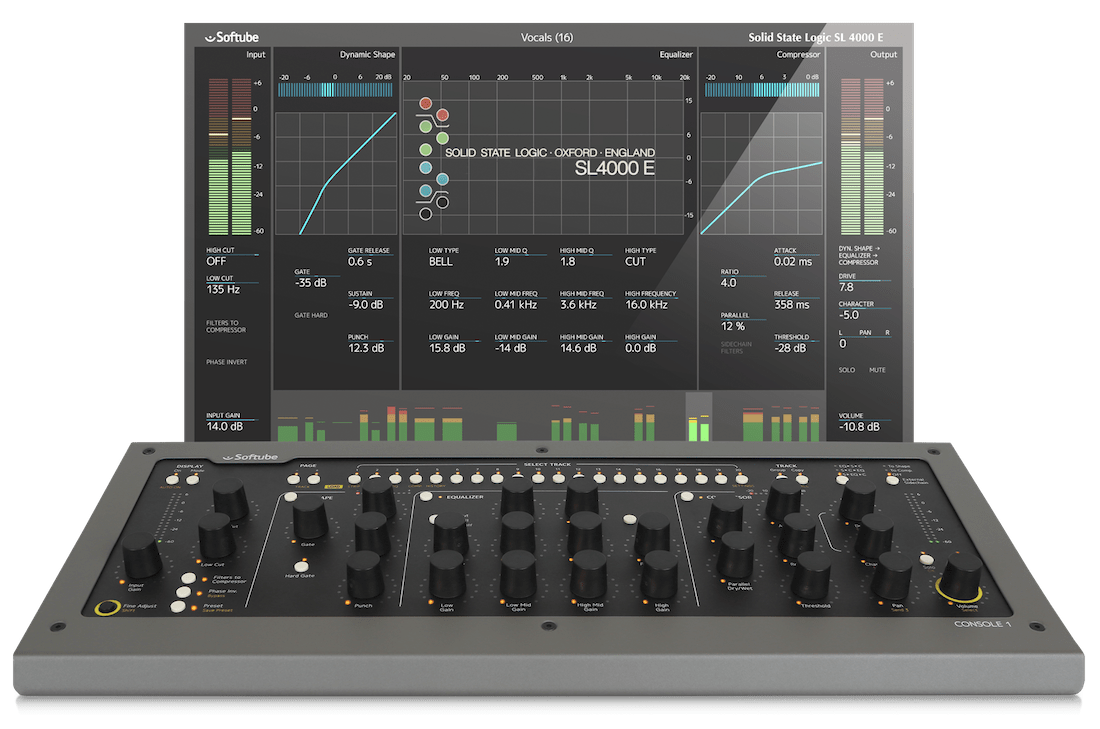This screenshot has height=729, width=1100.
Task: Click the Attack 0.02 ms value
Action: (x=793, y=262)
